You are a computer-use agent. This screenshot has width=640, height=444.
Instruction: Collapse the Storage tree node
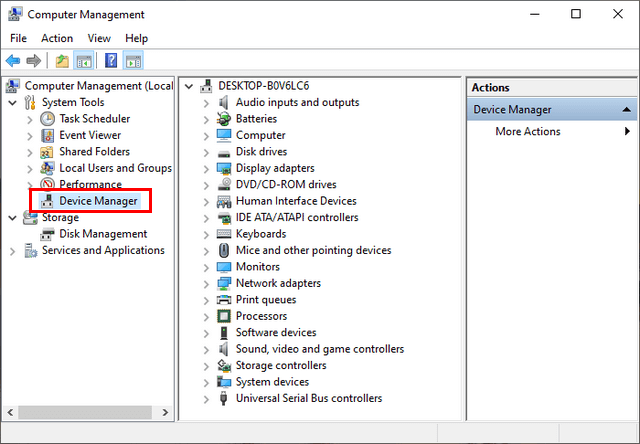(13, 218)
